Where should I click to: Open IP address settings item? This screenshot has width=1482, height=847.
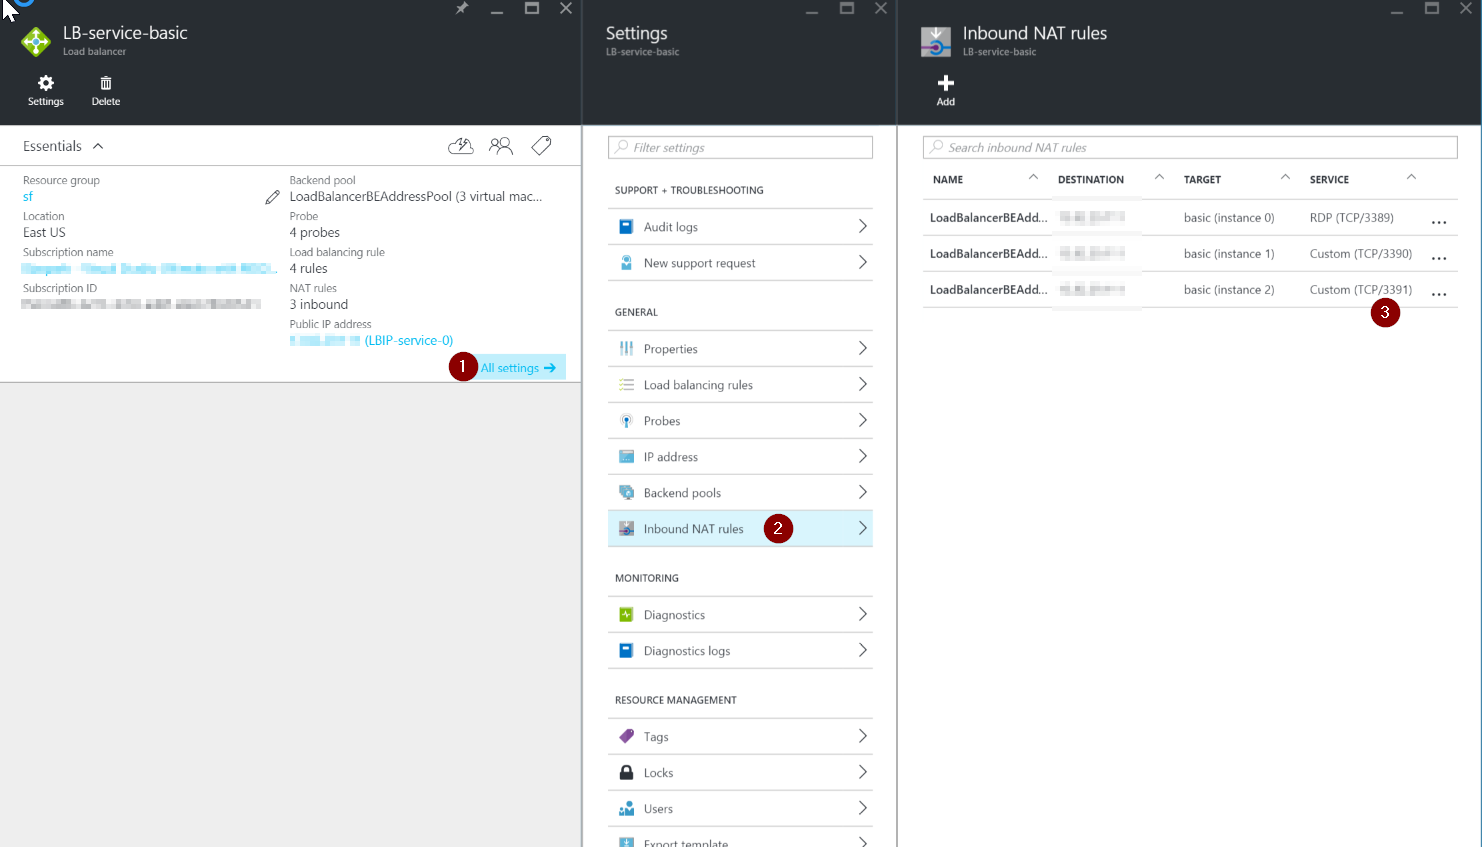click(x=740, y=457)
